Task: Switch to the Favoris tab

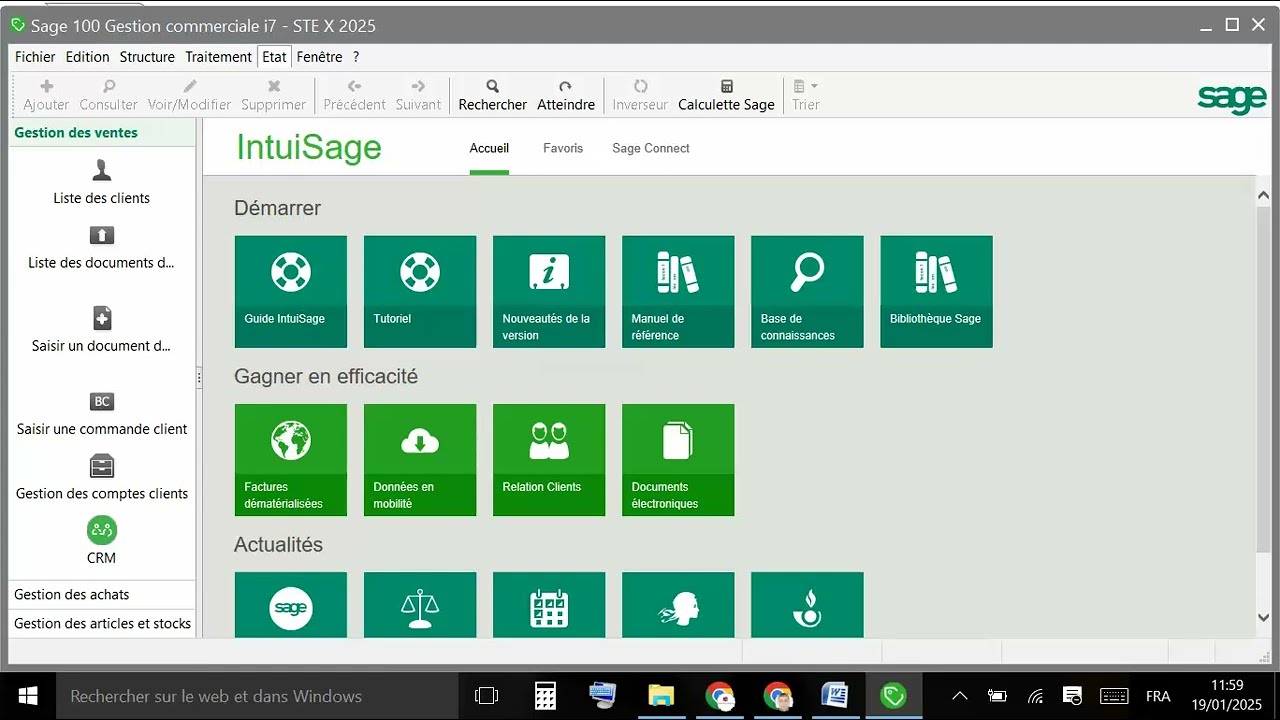Action: click(563, 148)
